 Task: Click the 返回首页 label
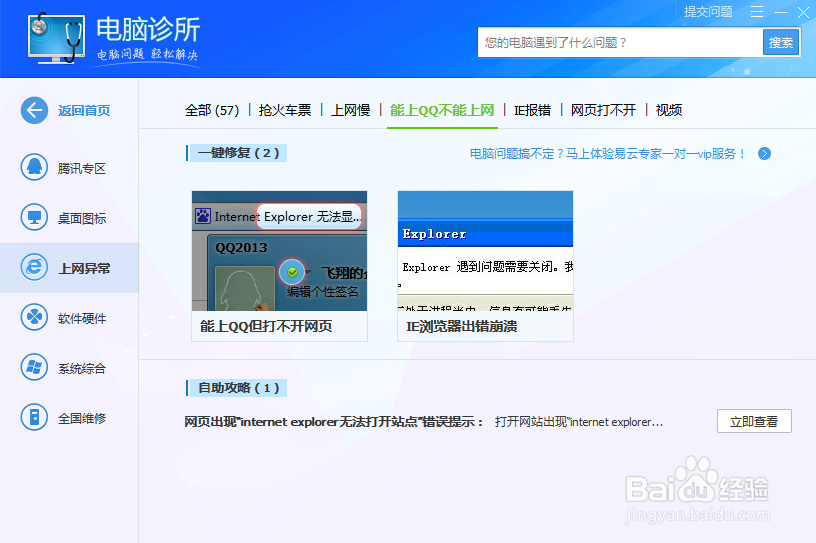tap(84, 110)
